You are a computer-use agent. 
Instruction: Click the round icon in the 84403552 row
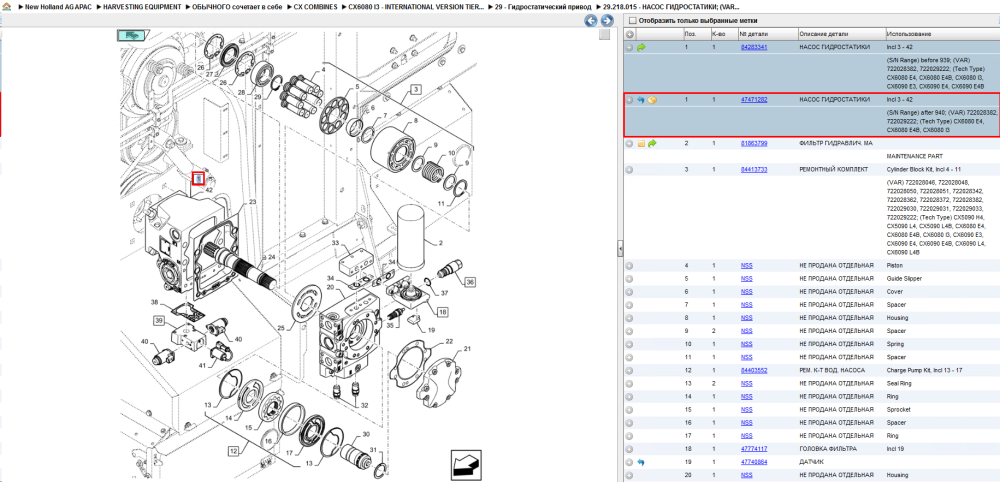click(629, 370)
